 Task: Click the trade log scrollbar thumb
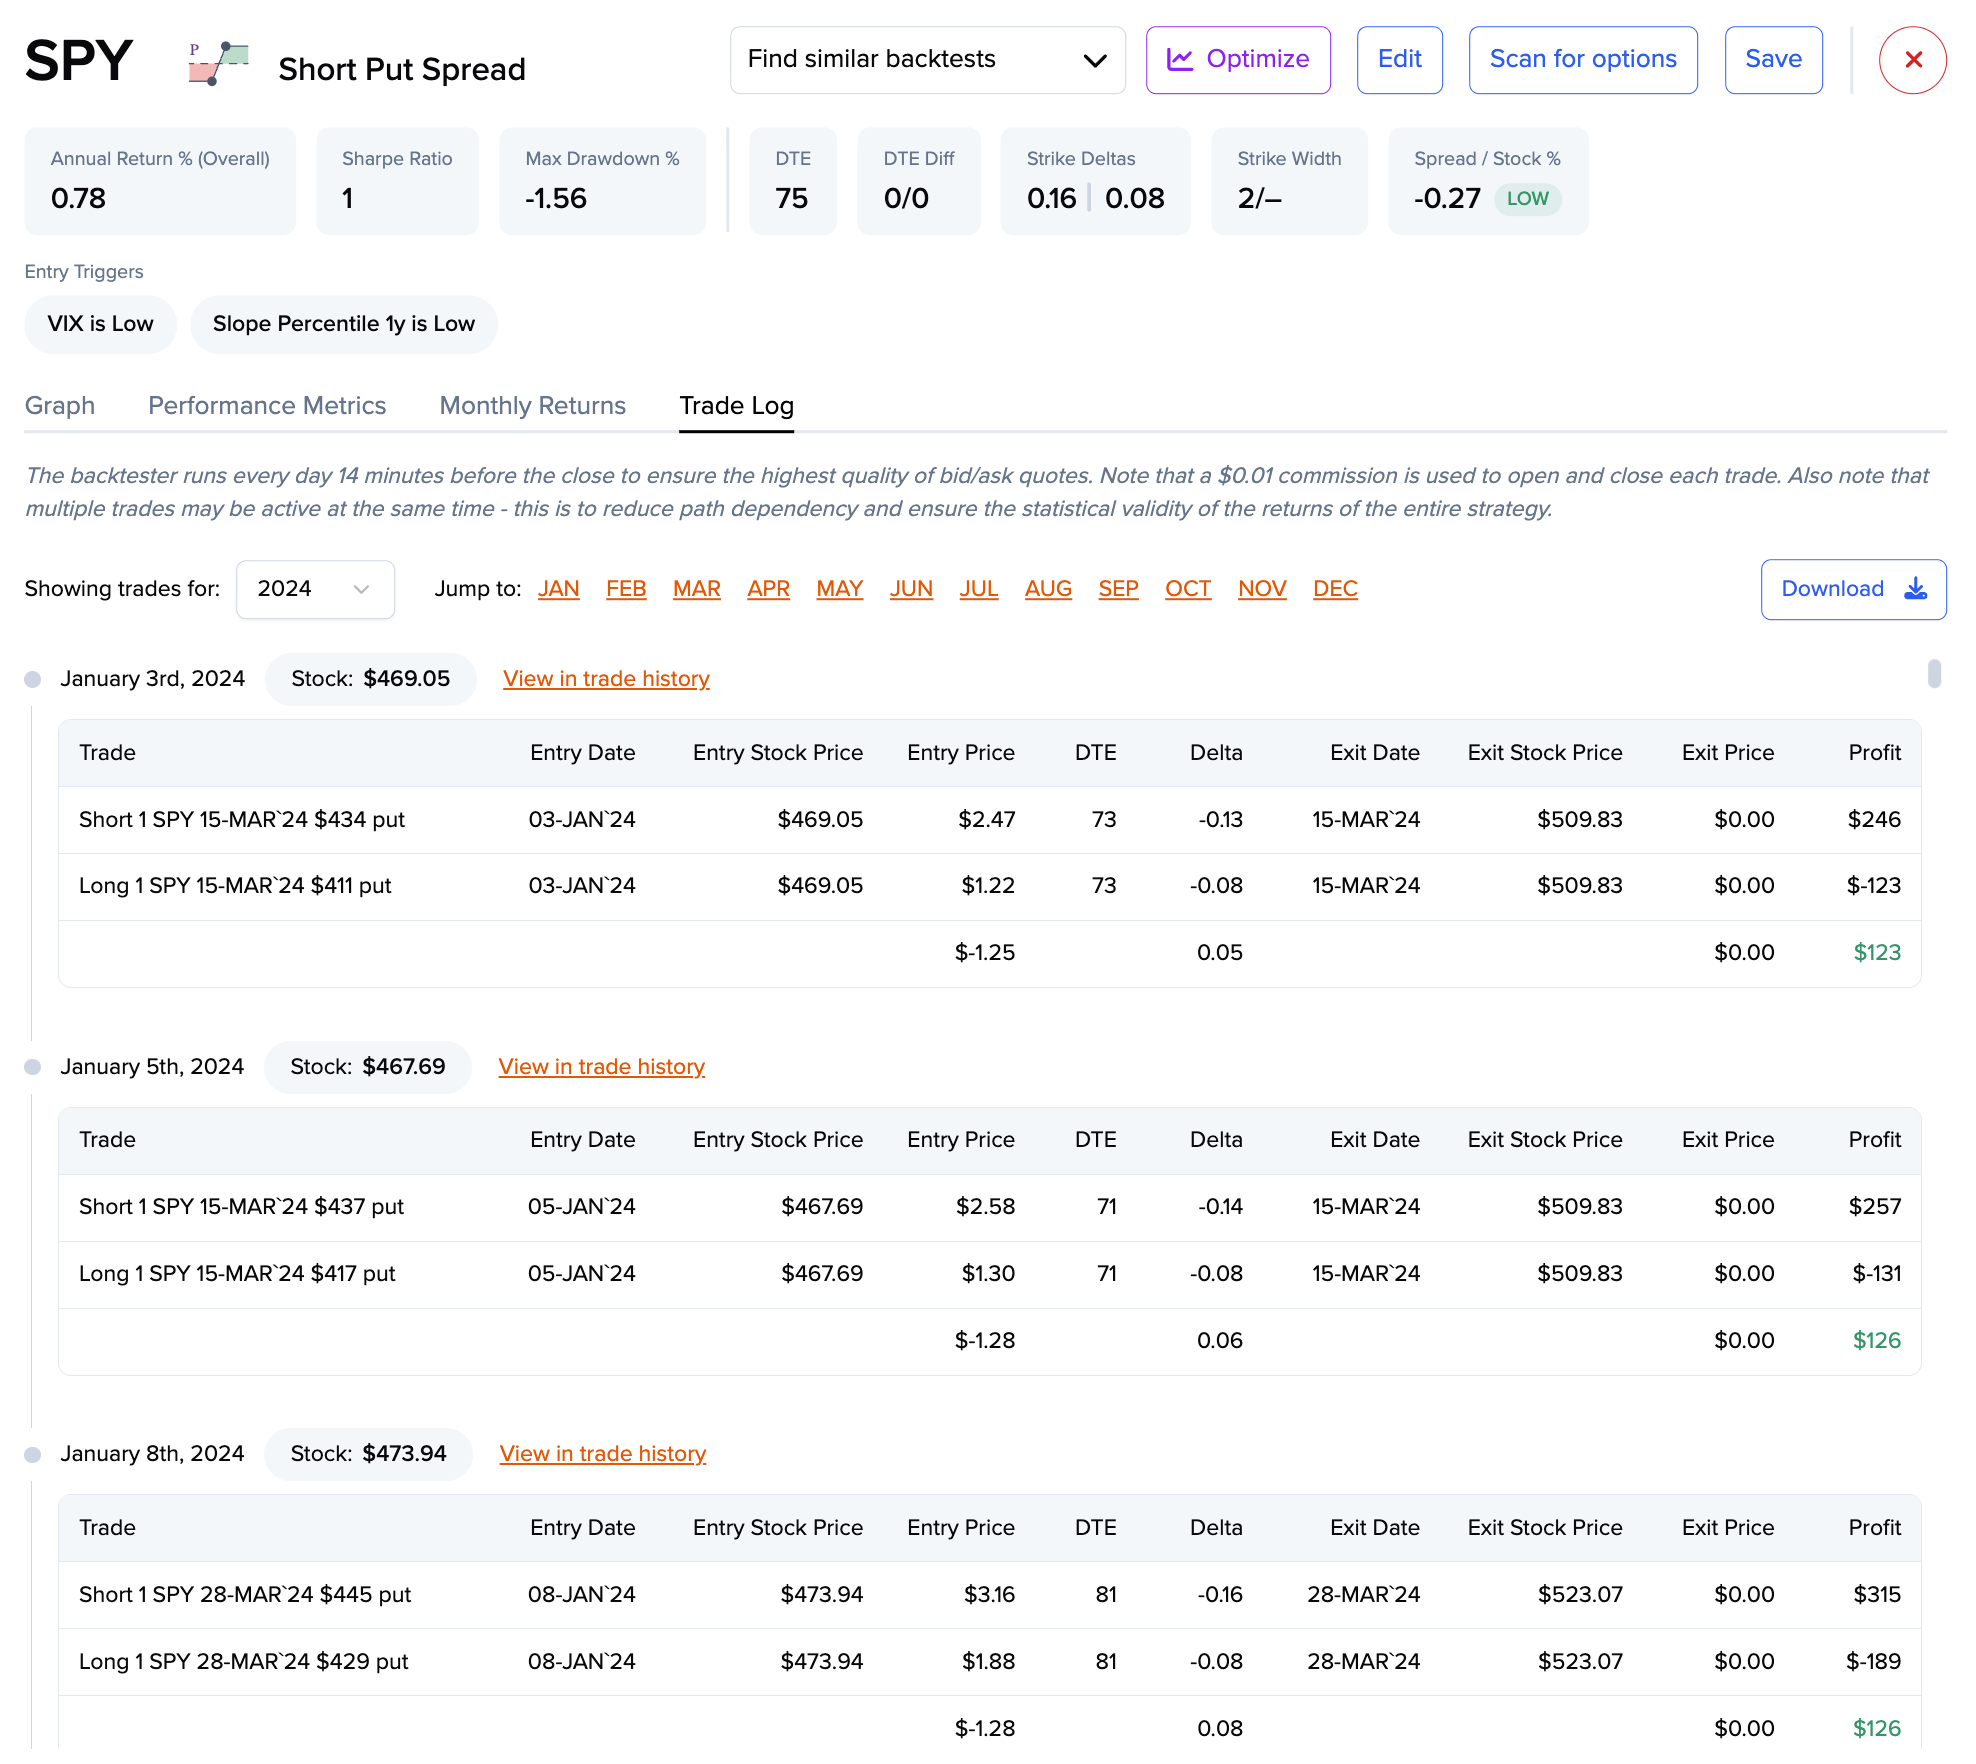pyautogui.click(x=1934, y=674)
